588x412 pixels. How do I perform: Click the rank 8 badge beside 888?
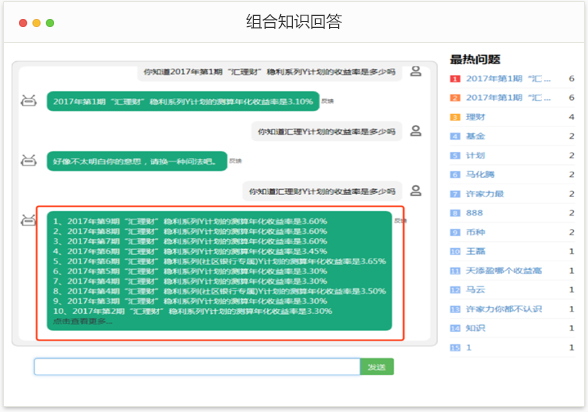pos(455,213)
